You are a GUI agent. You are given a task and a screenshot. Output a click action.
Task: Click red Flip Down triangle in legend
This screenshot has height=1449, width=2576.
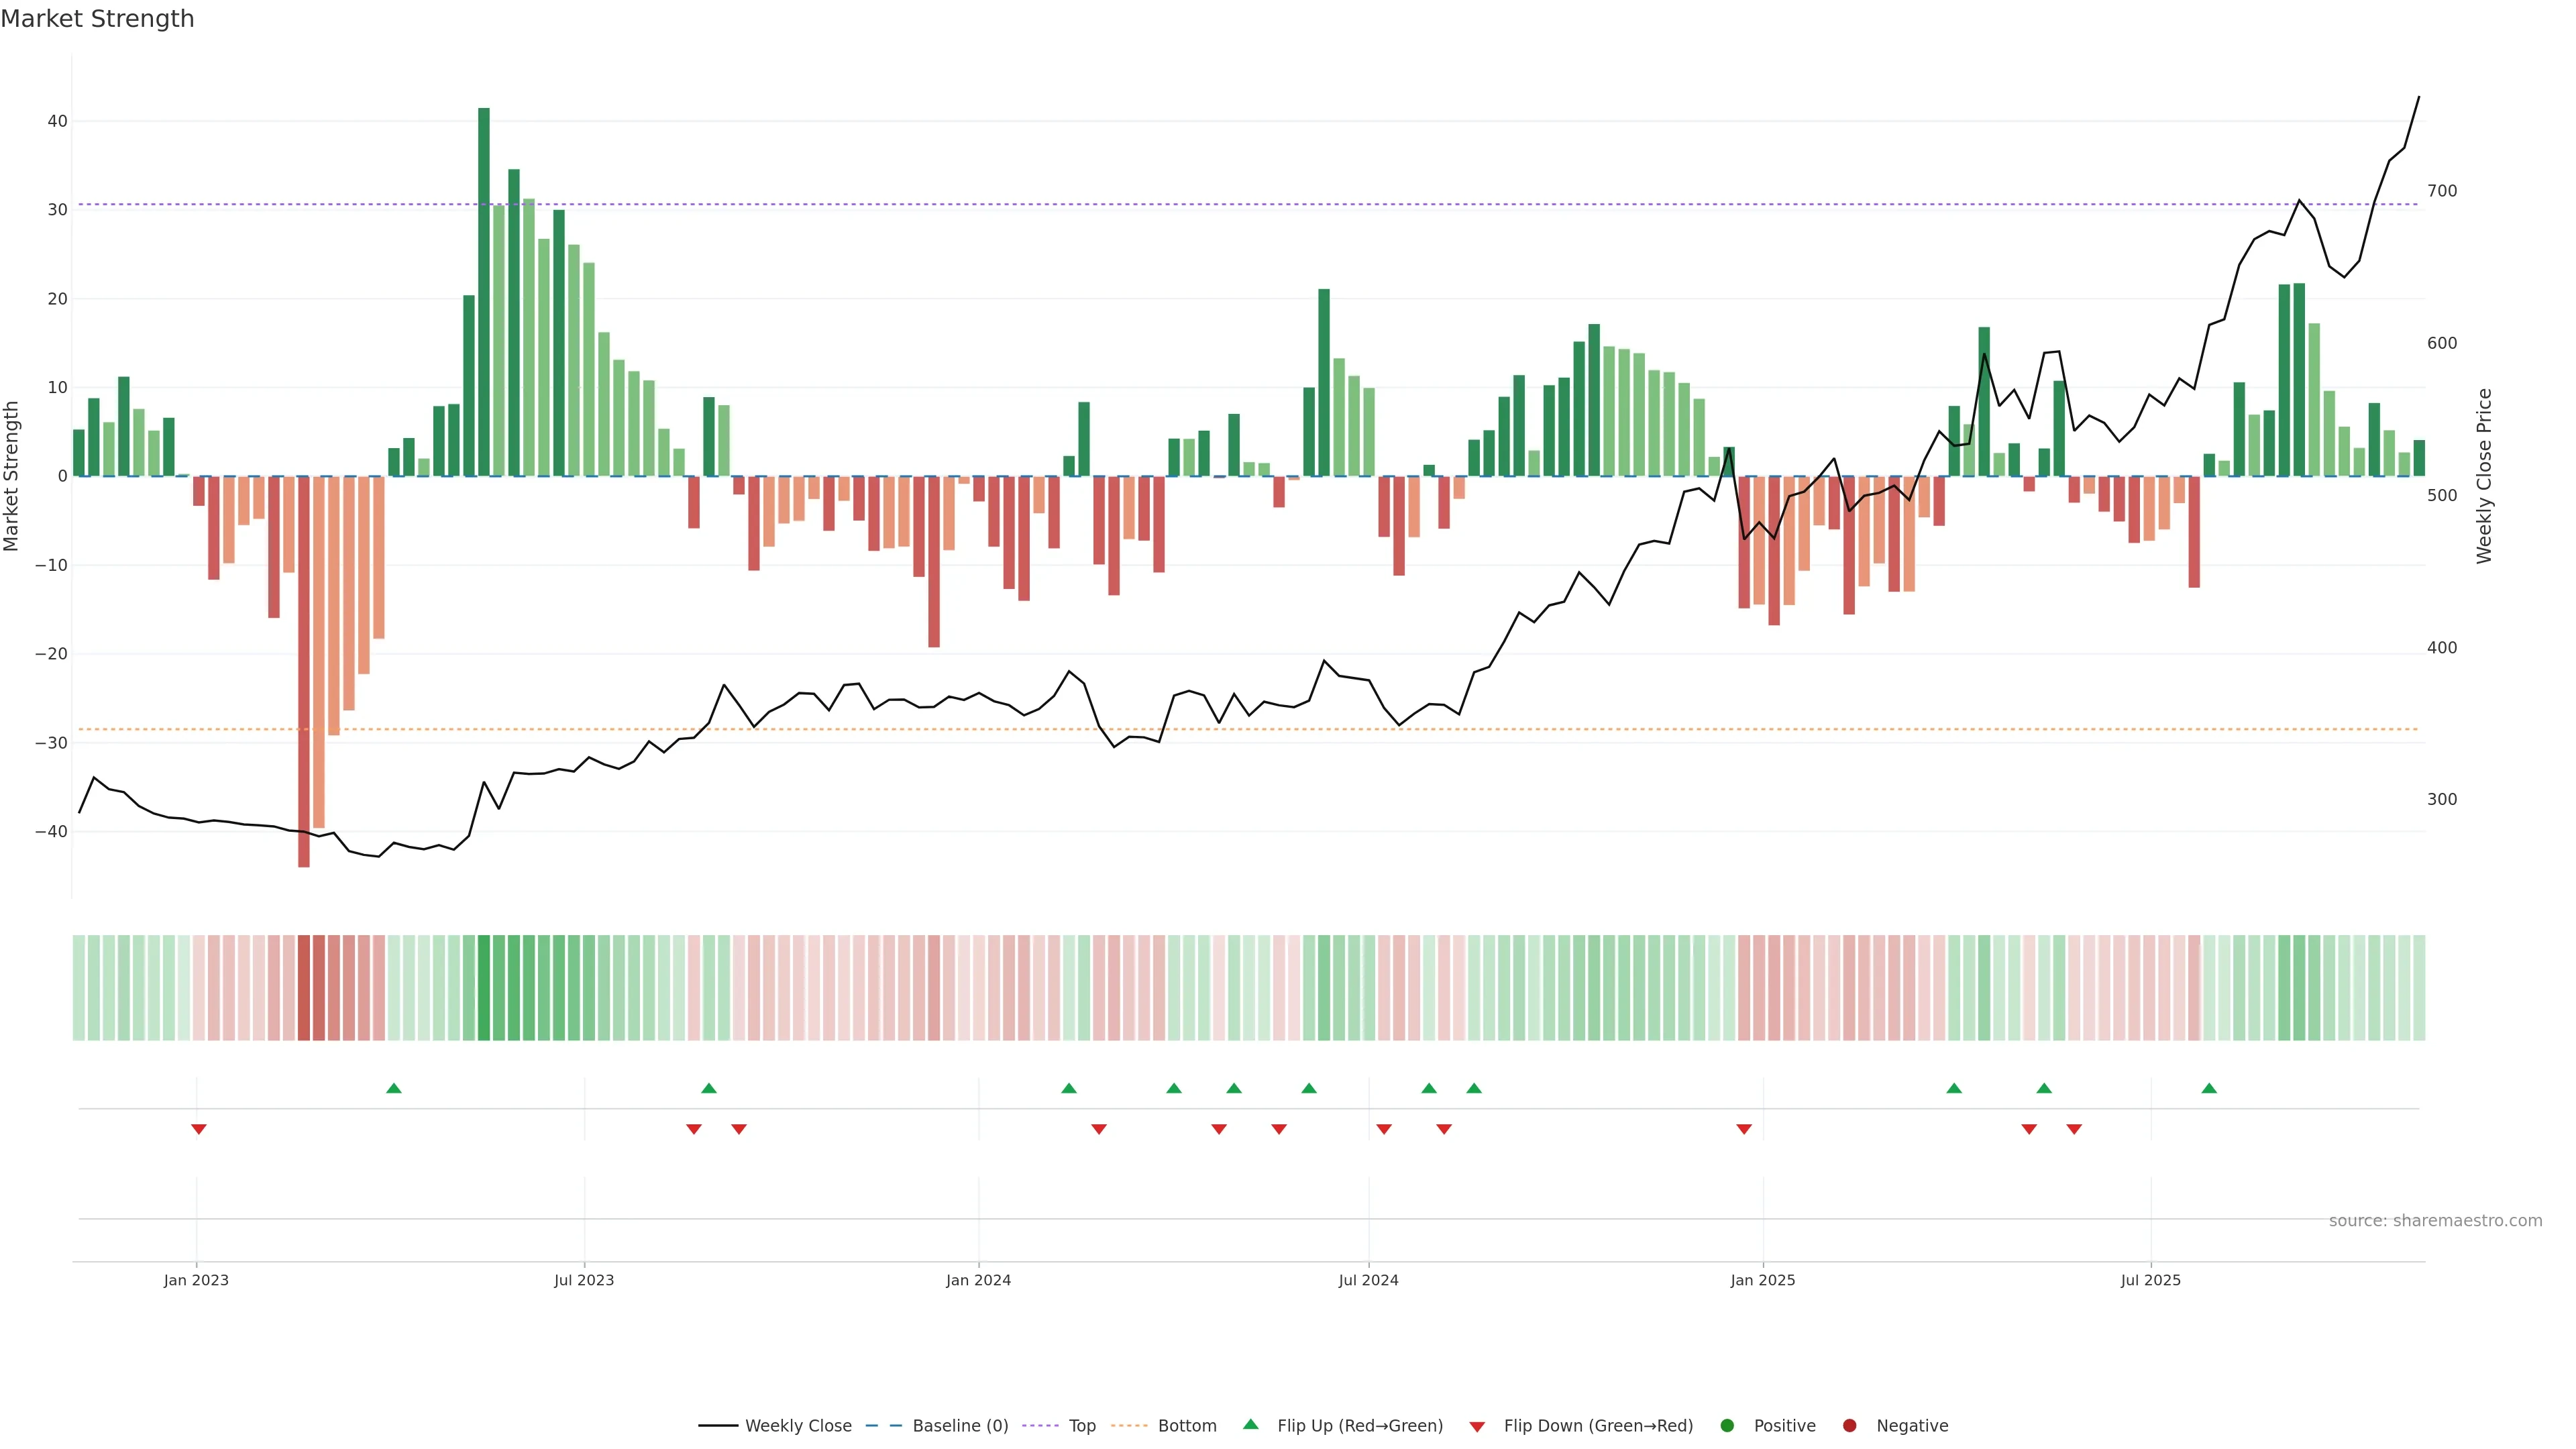point(1477,1426)
